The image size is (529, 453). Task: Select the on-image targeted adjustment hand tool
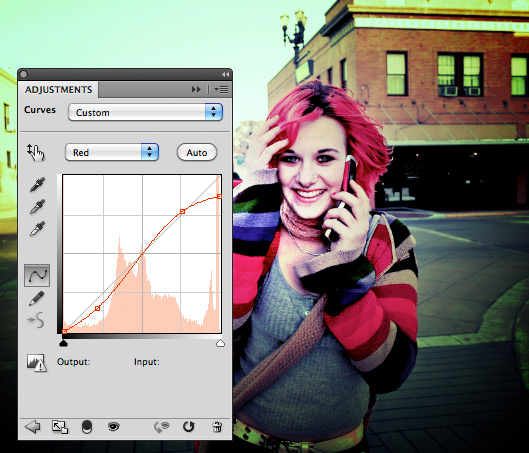click(x=36, y=152)
